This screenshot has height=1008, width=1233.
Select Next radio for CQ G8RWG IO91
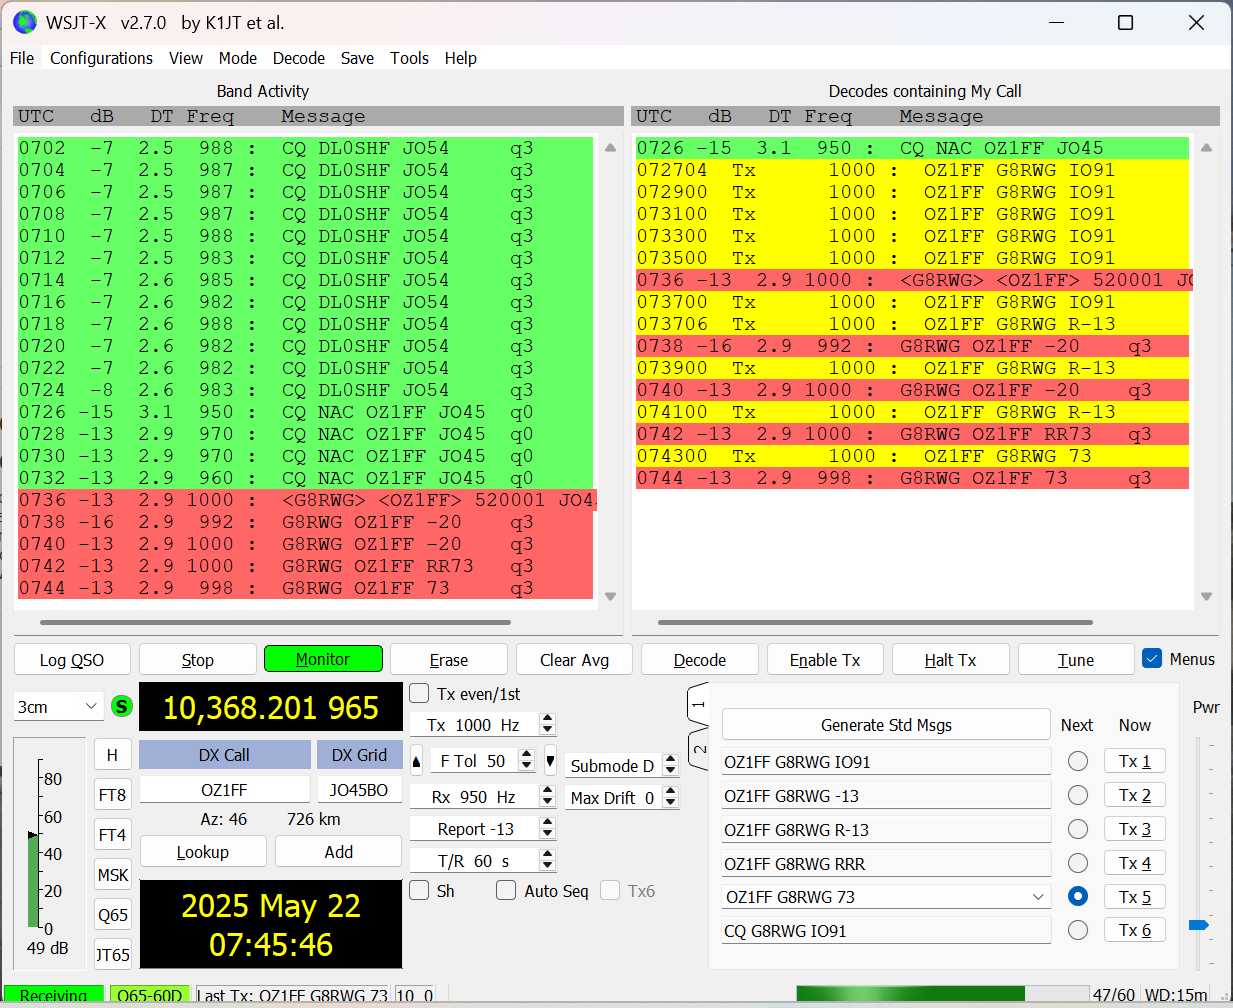point(1077,930)
